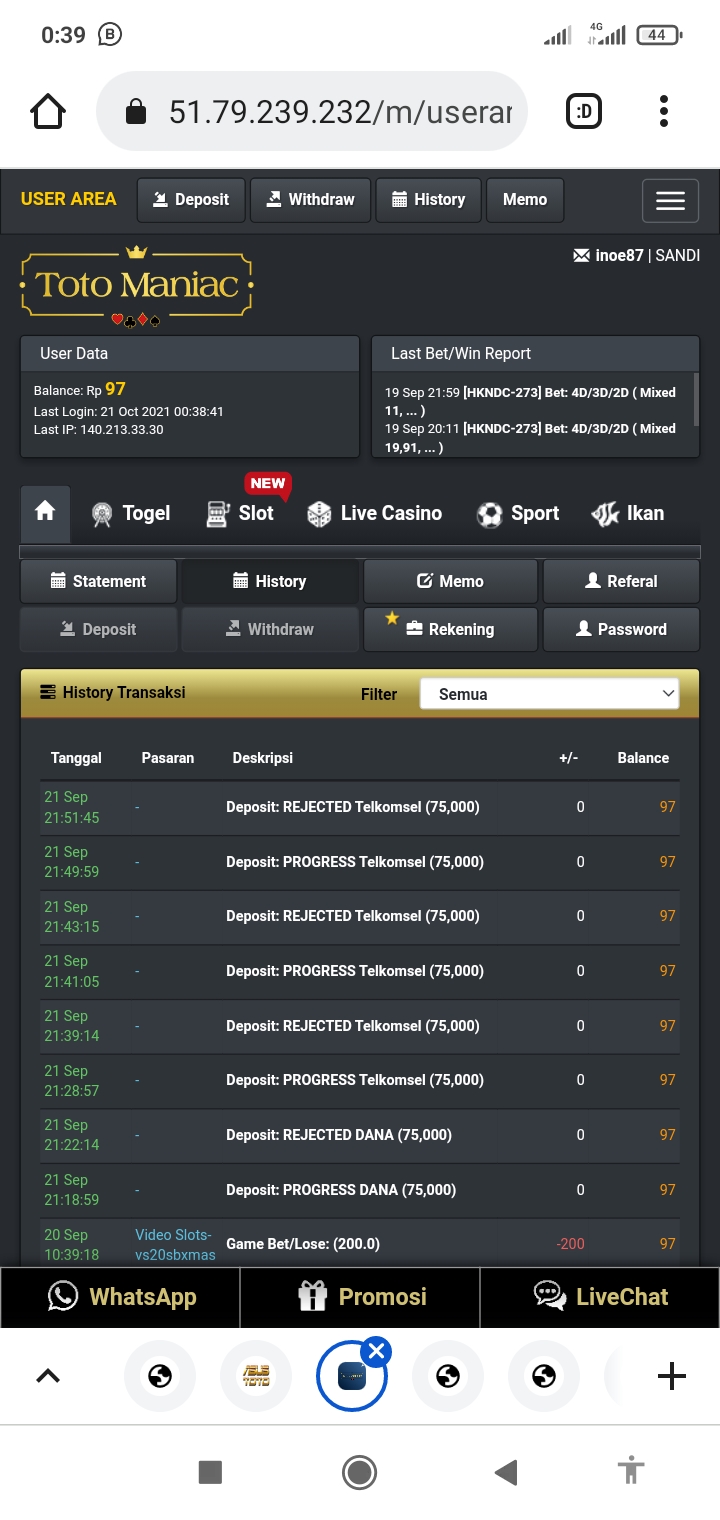Viewport: 720px width, 1520px height.
Task: Open the browser tab switcher icon
Action: (584, 111)
